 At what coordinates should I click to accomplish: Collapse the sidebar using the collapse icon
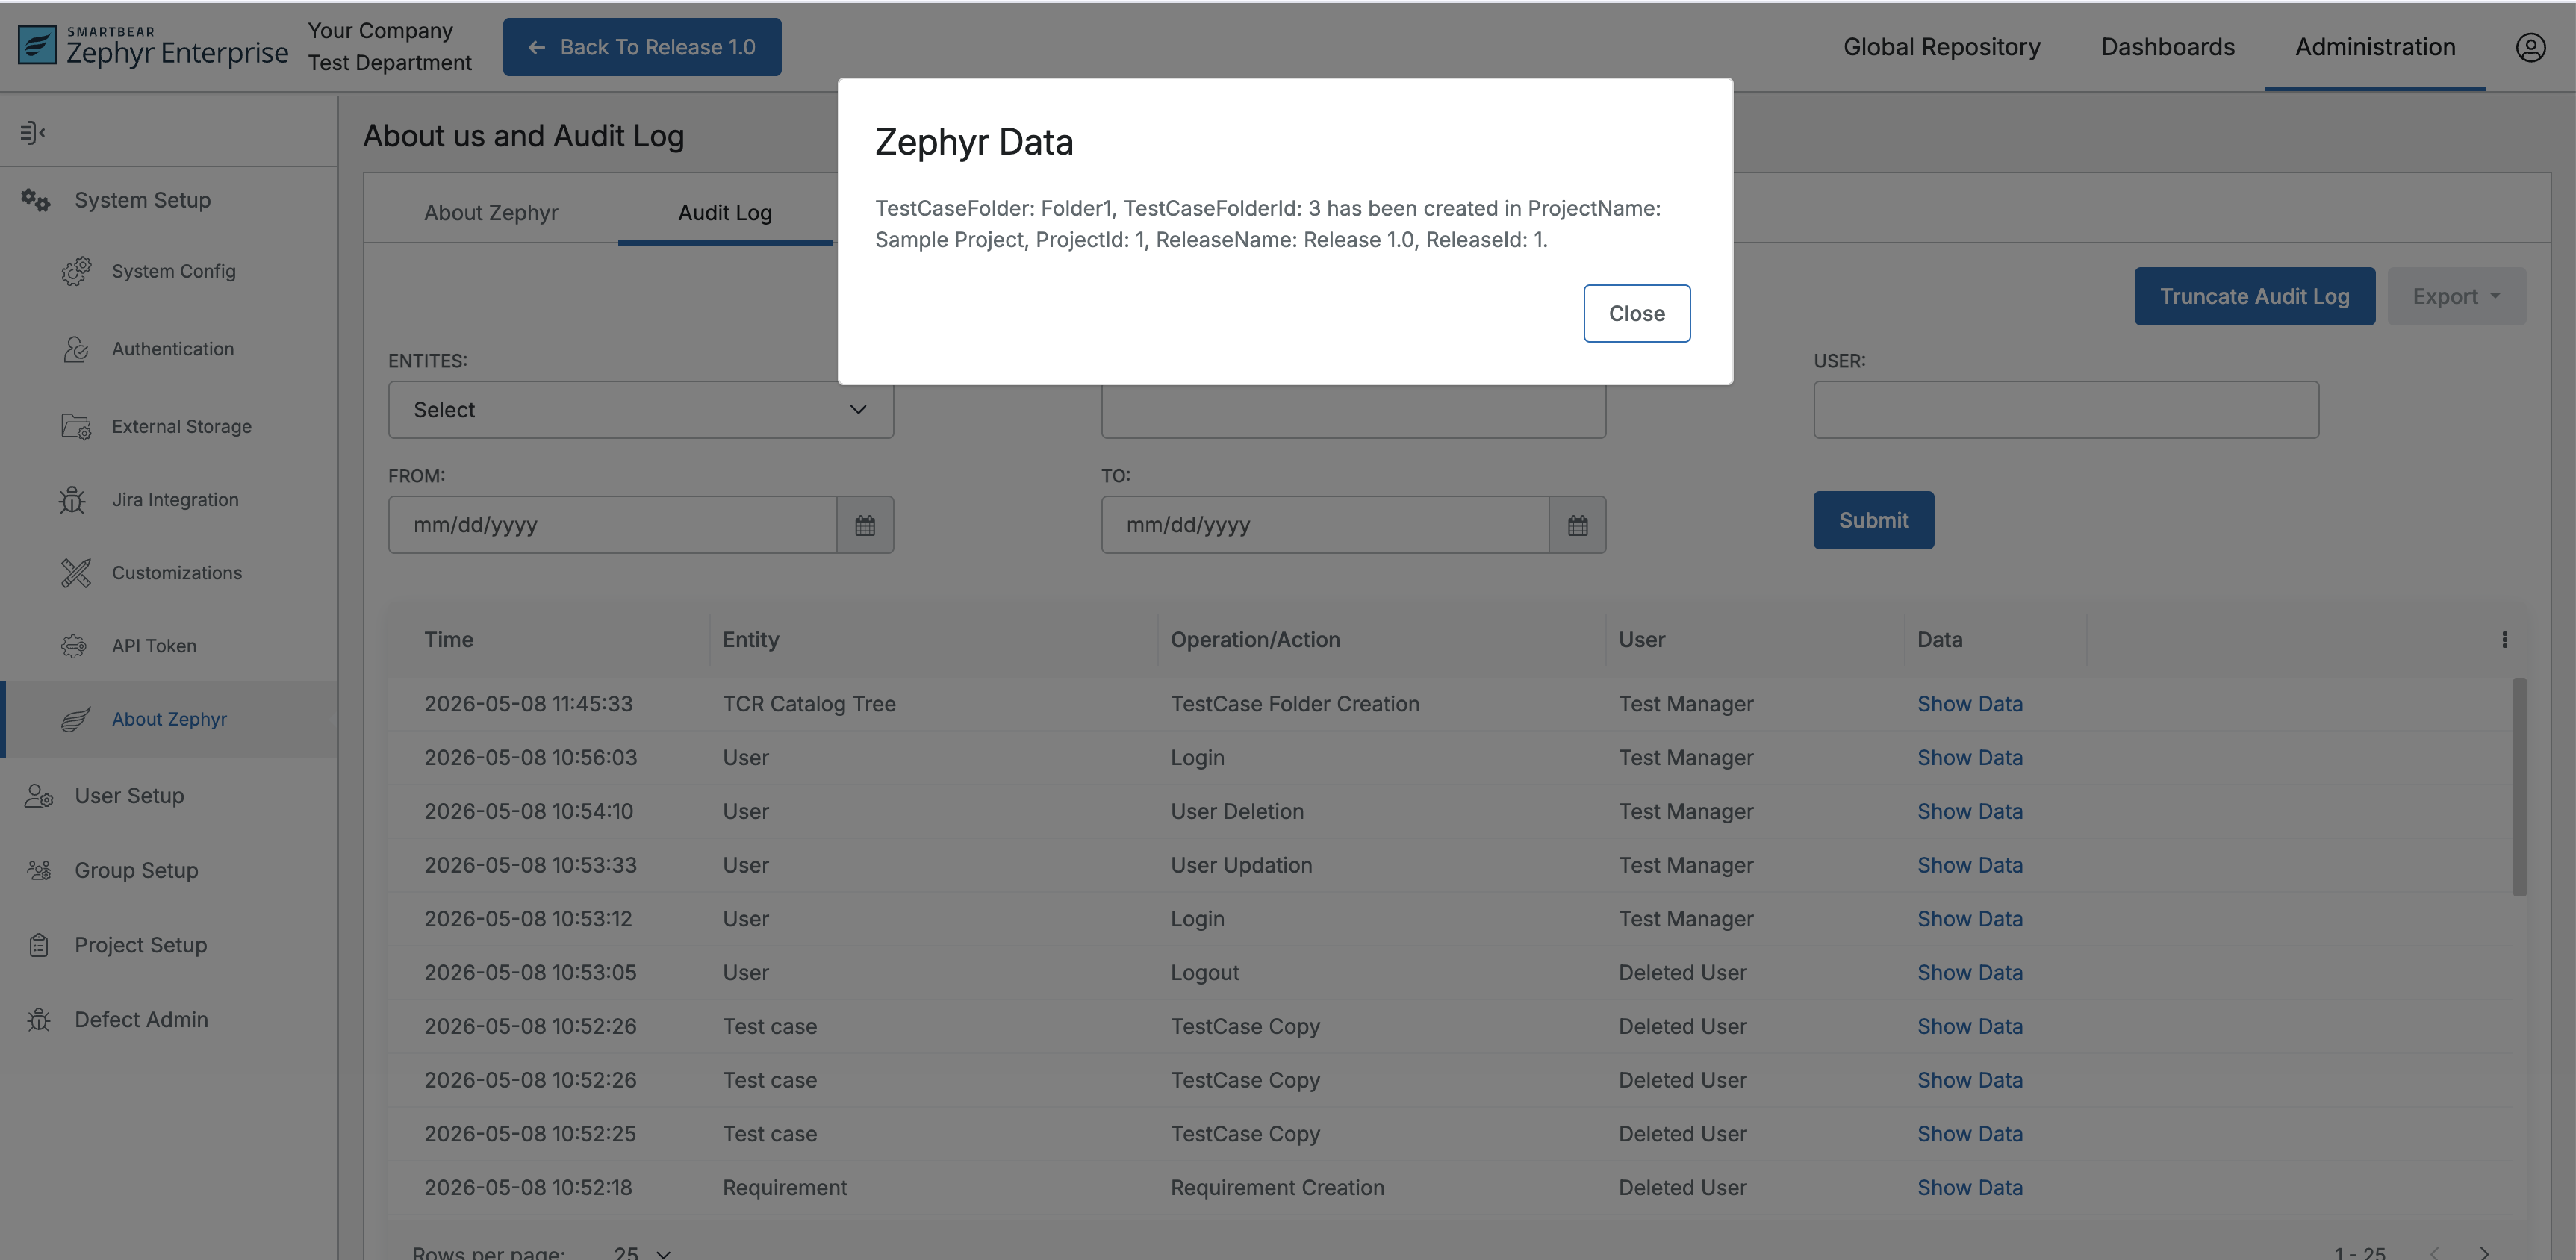point(33,132)
